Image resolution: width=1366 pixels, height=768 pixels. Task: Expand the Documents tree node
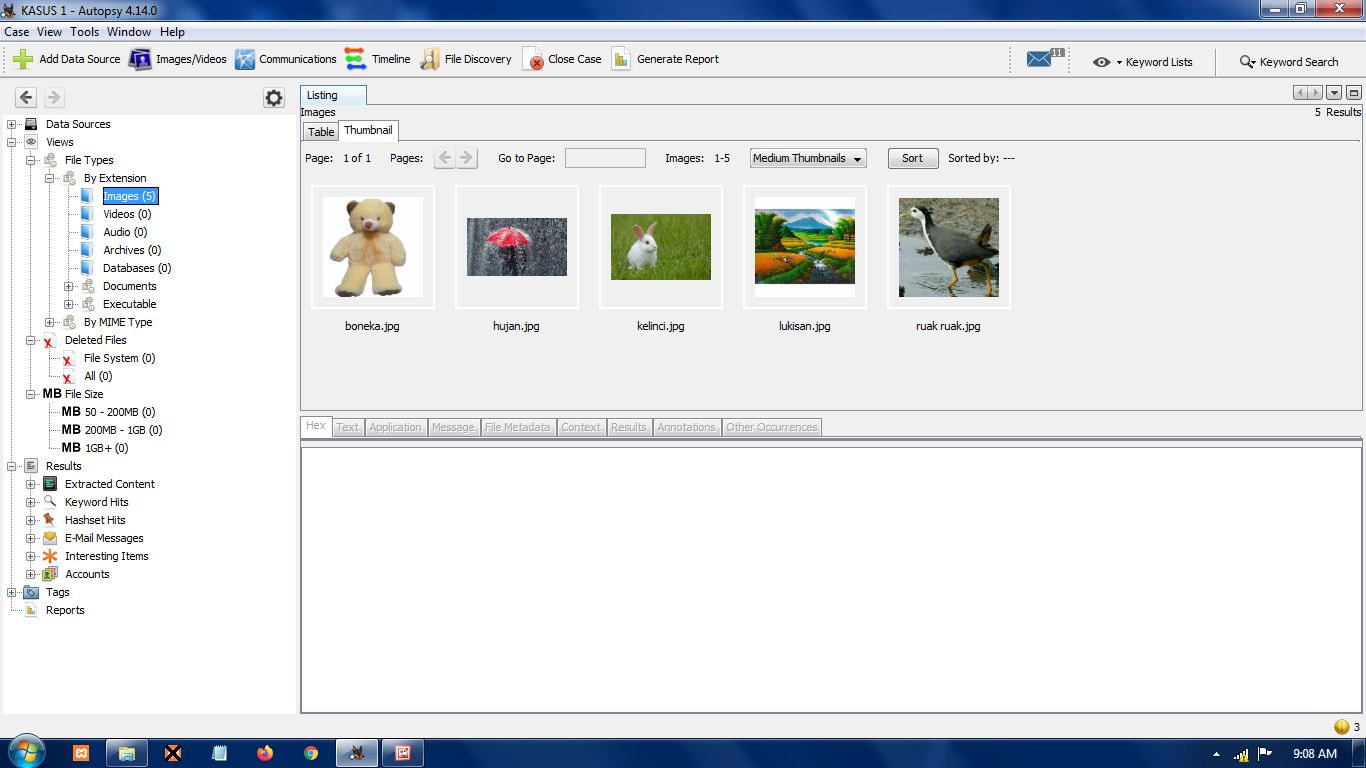(x=69, y=286)
